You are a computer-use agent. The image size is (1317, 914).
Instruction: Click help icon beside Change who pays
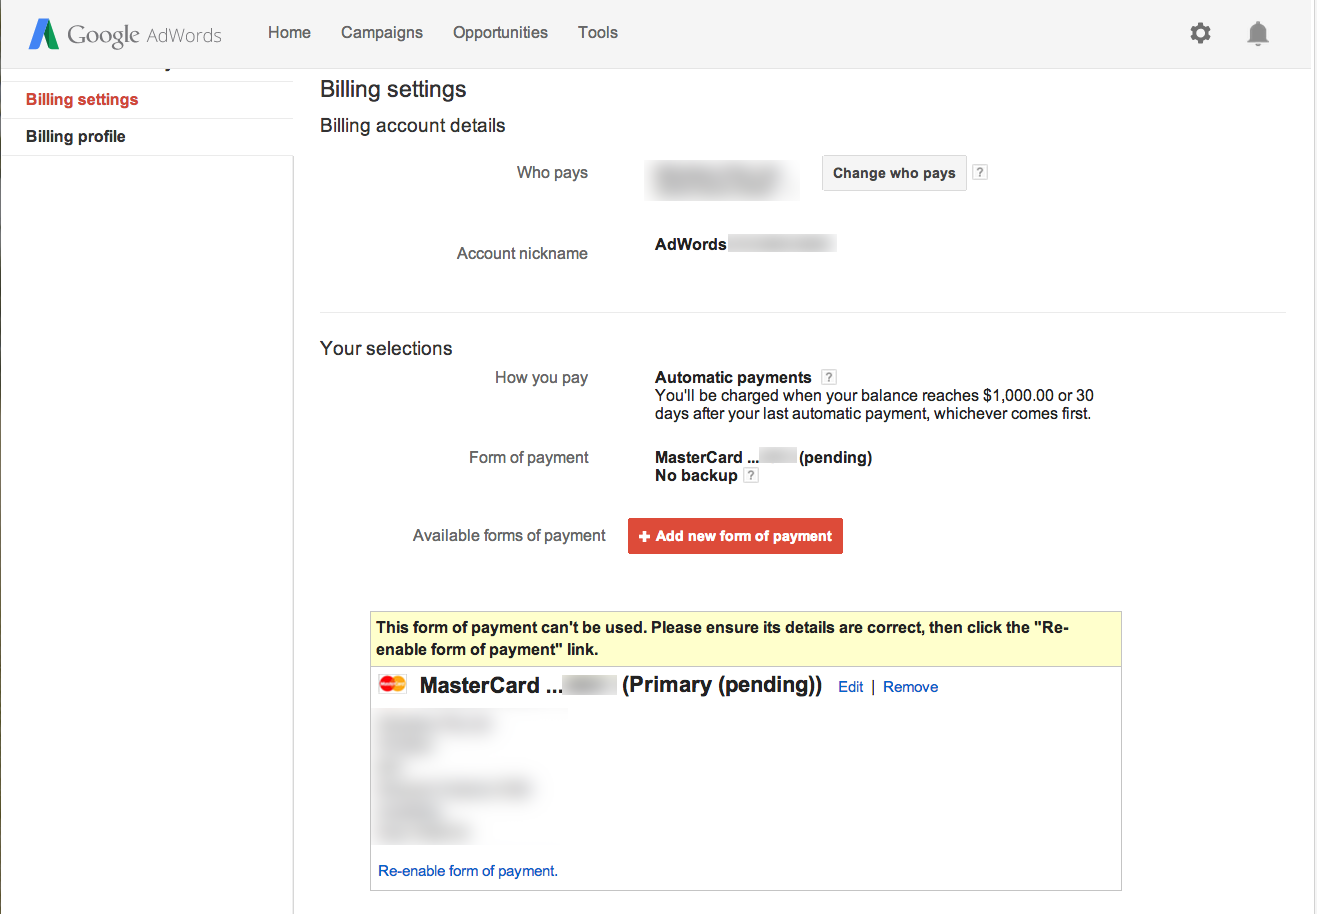[x=980, y=172]
